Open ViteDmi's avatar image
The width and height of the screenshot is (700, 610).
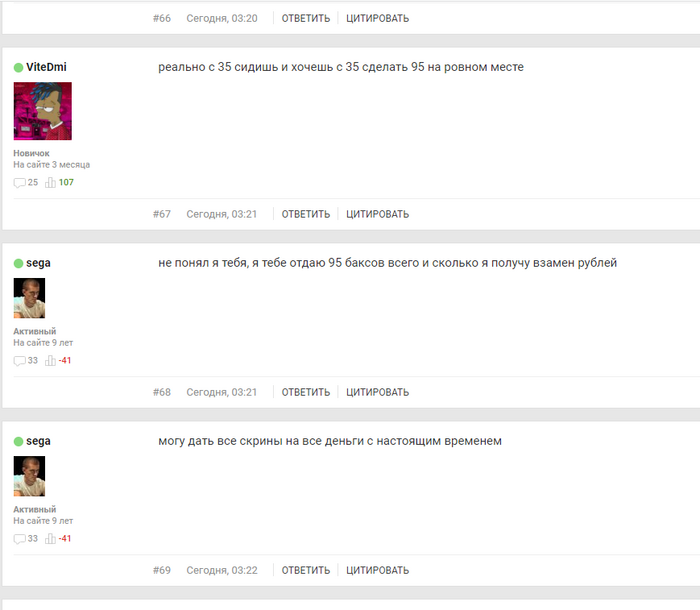click(x=42, y=111)
